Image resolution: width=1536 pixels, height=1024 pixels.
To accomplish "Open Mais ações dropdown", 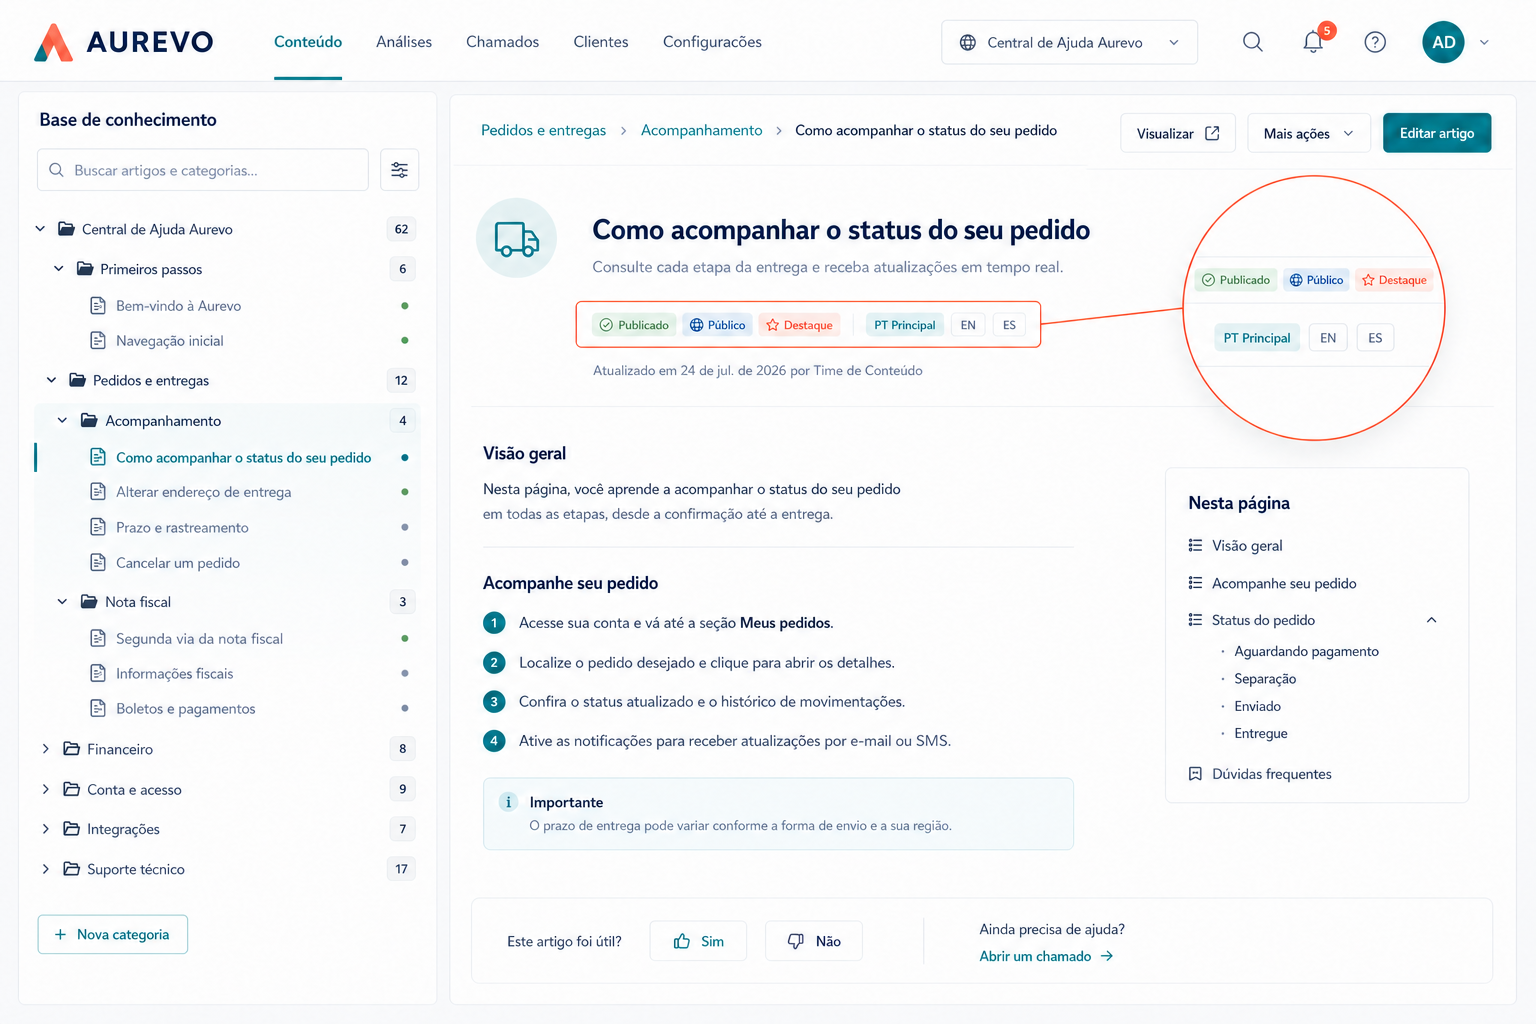I will coord(1308,133).
